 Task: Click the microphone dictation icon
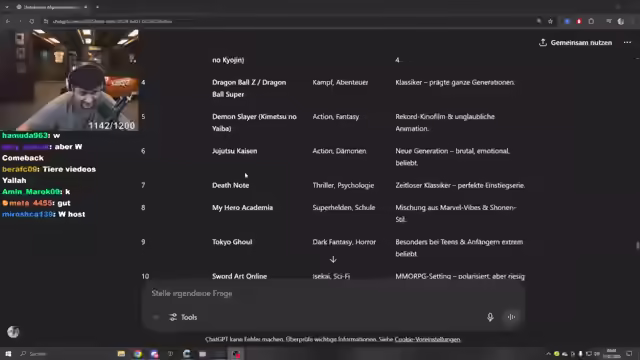tap(490, 317)
